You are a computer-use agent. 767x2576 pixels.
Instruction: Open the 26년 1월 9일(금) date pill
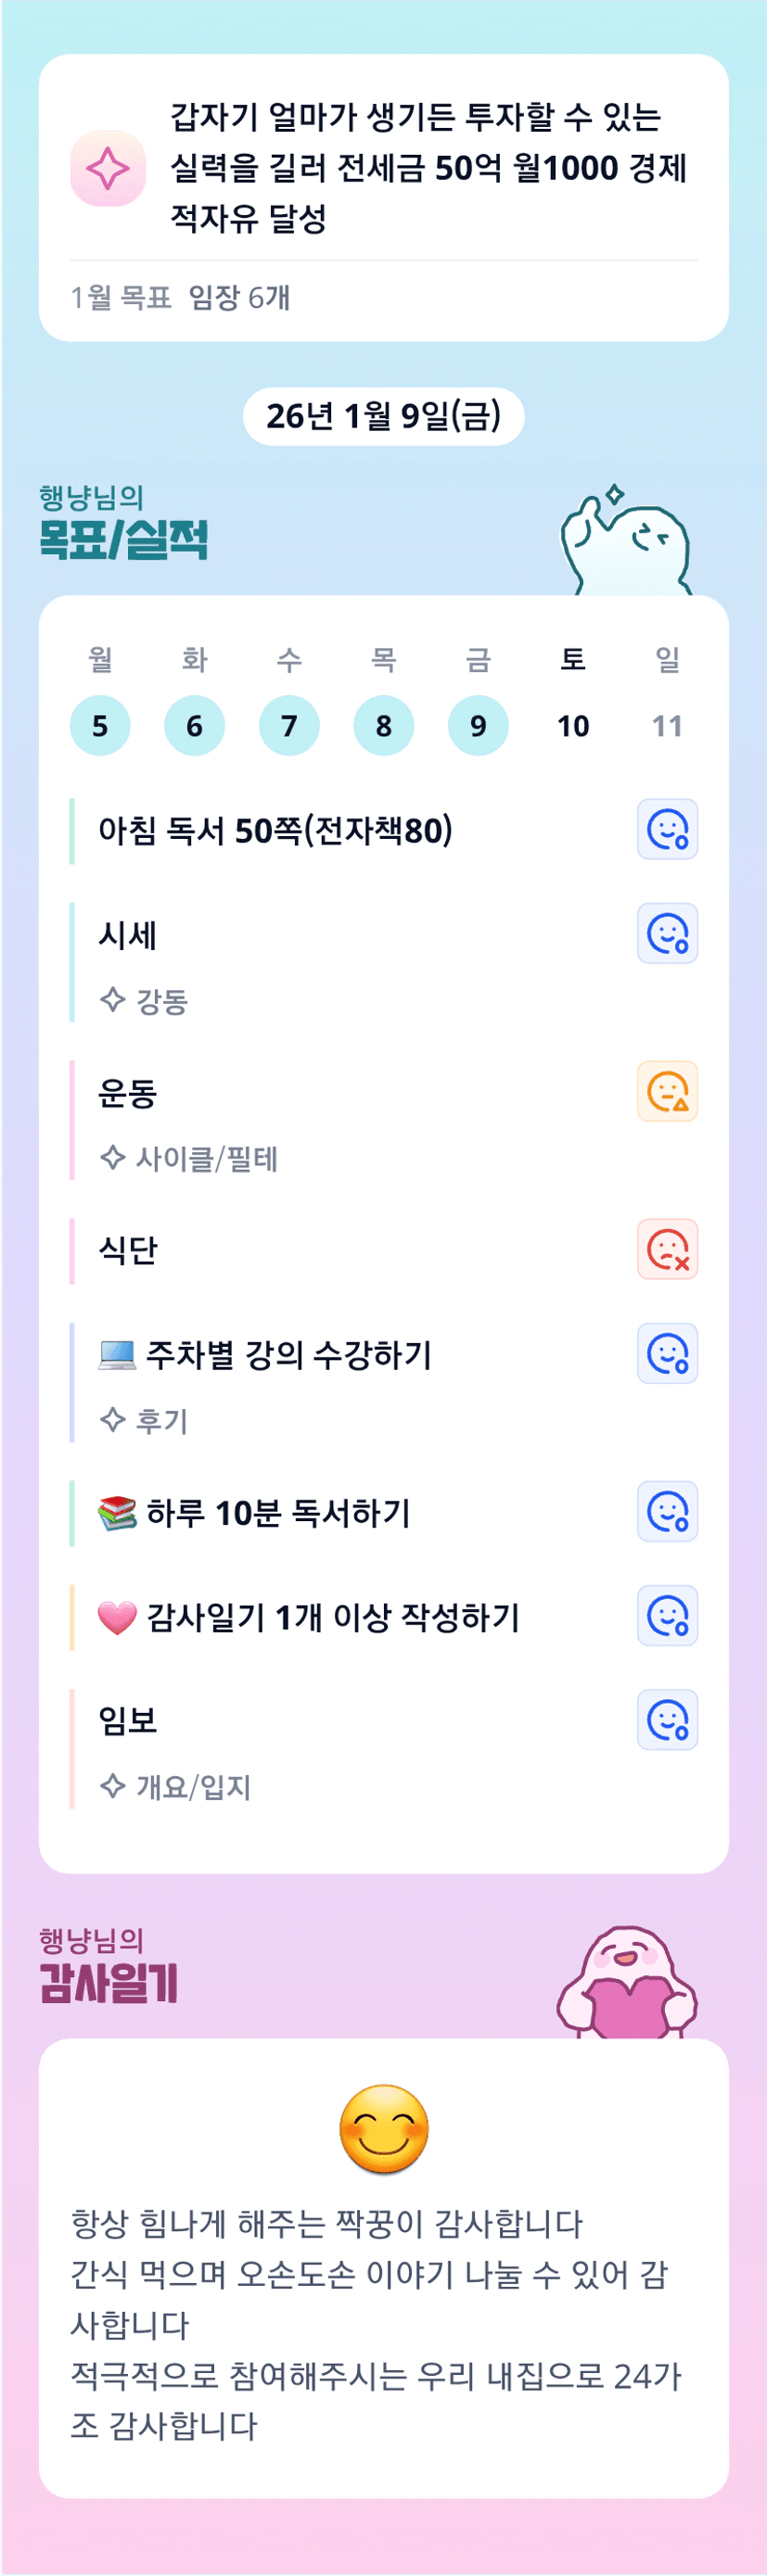point(383,416)
